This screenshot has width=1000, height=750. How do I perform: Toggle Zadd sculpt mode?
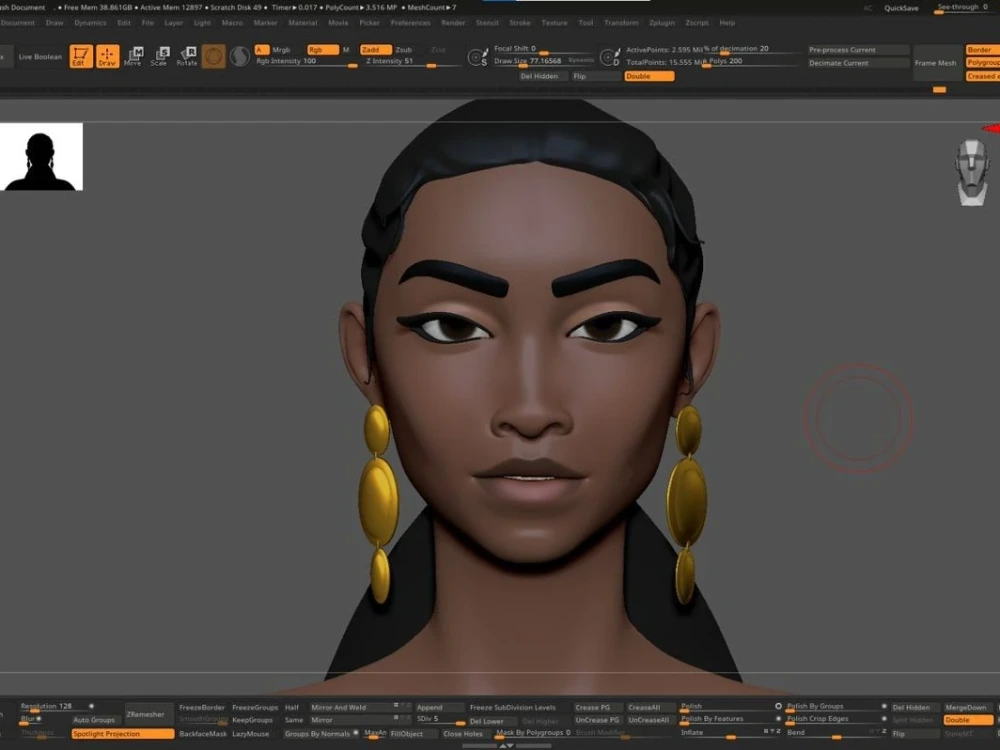click(376, 50)
